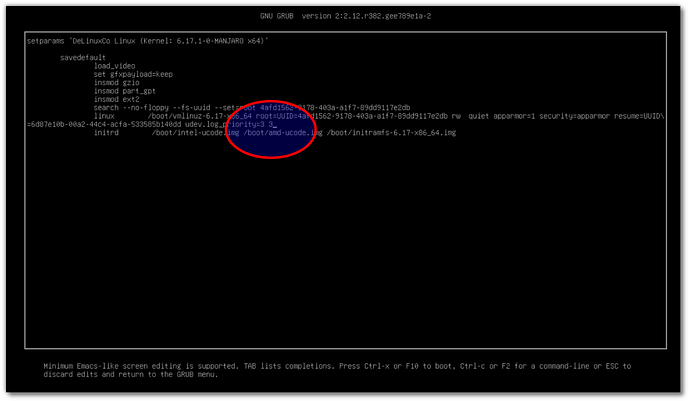Click the 'insmod gzio' line
The width and height of the screenshot is (690, 401).
pyautogui.click(x=117, y=83)
